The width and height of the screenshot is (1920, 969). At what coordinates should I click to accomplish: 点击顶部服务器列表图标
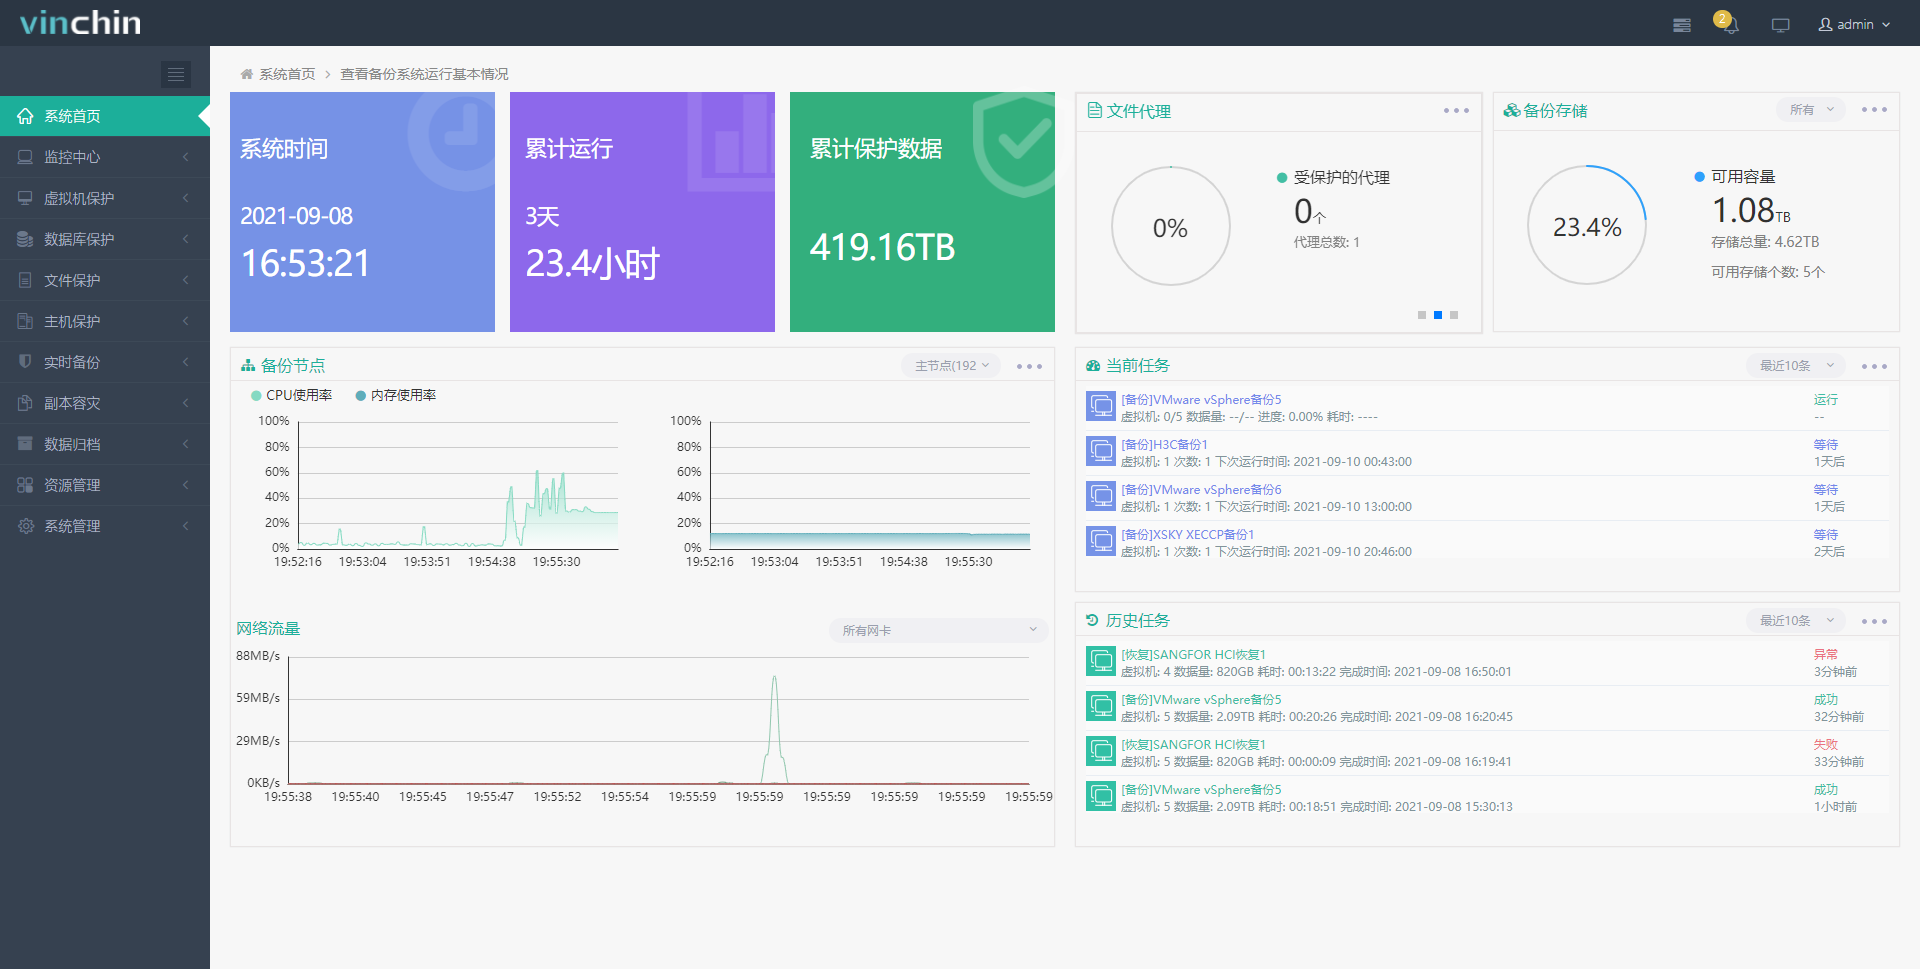[x=1681, y=24]
